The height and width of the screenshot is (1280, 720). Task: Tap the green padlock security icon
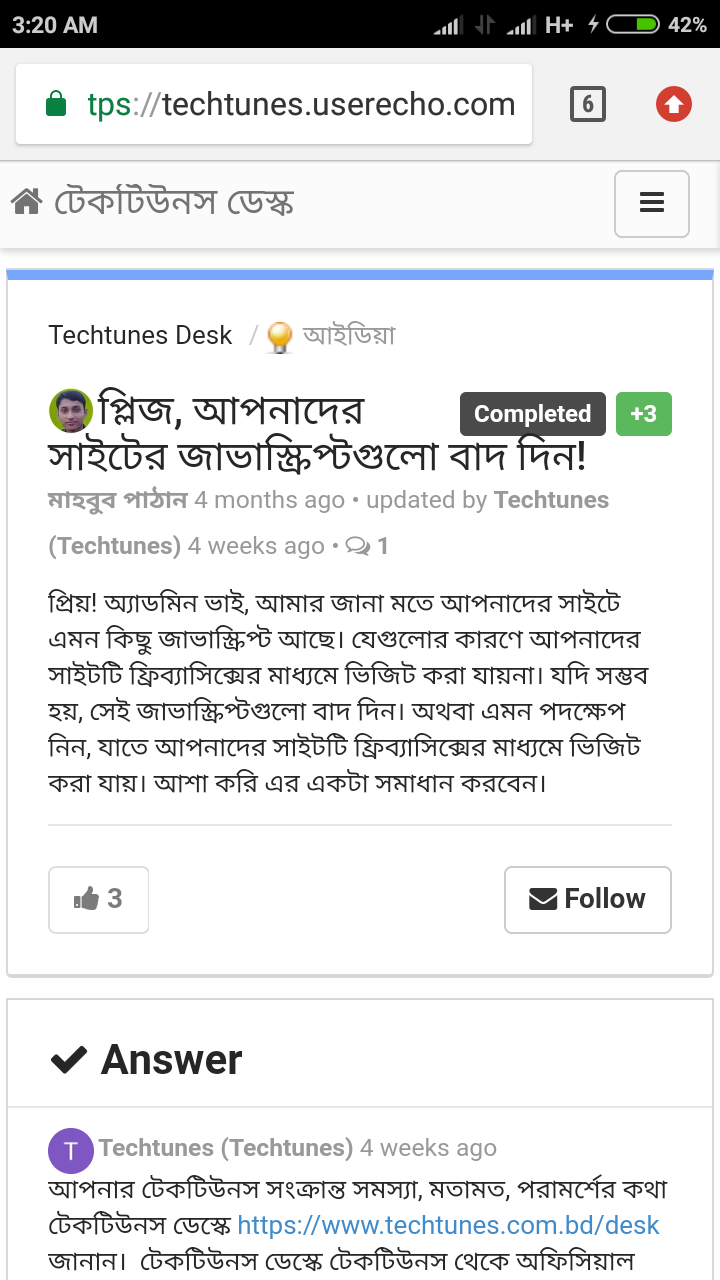click(56, 104)
